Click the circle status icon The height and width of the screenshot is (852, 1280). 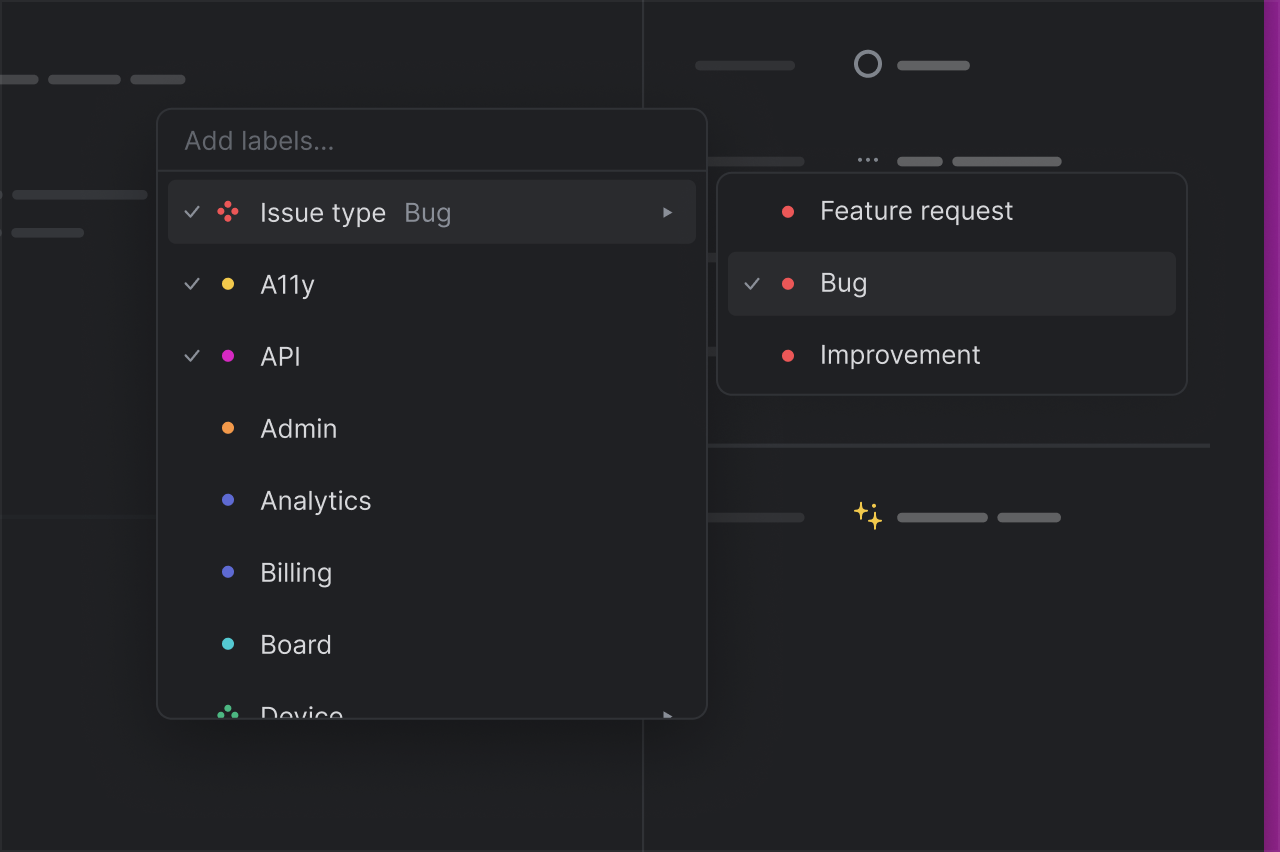(x=868, y=65)
